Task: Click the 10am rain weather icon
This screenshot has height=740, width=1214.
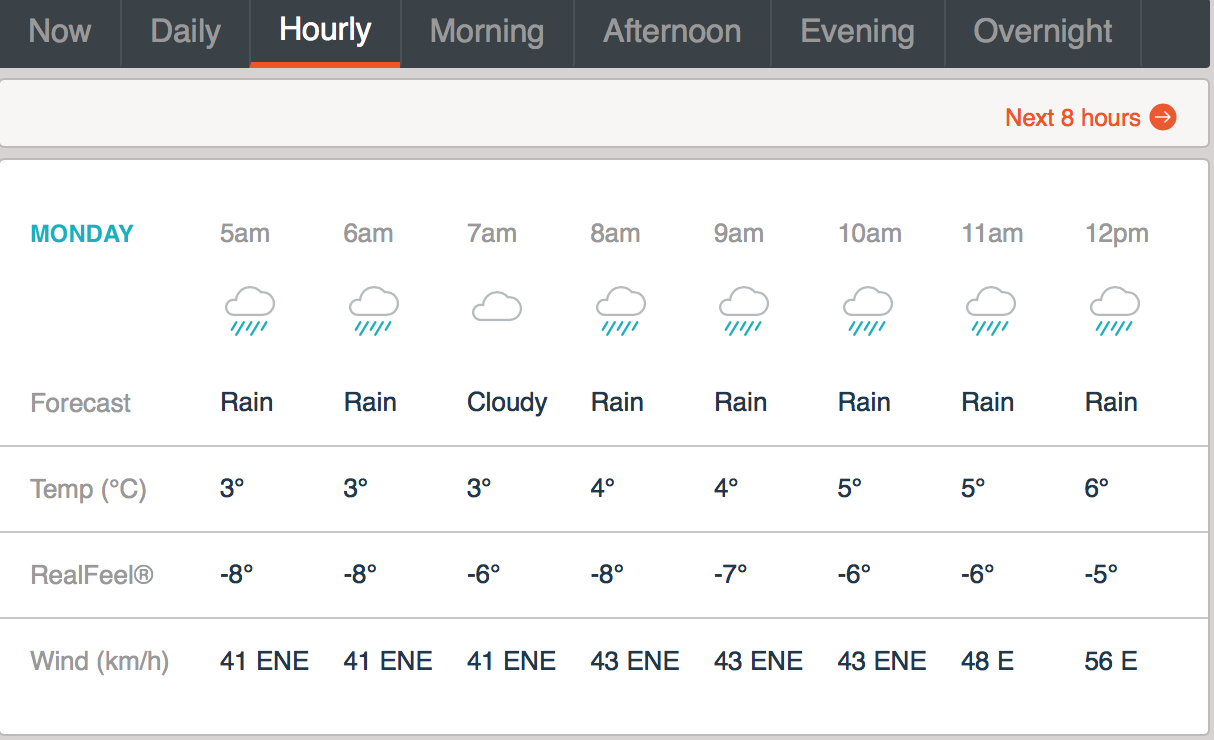Action: 867,310
